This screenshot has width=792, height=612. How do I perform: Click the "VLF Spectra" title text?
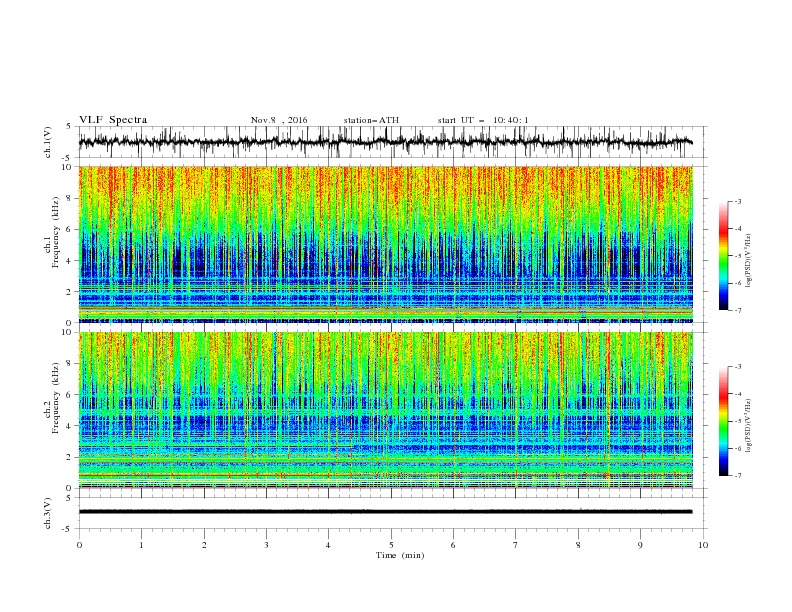coord(113,120)
